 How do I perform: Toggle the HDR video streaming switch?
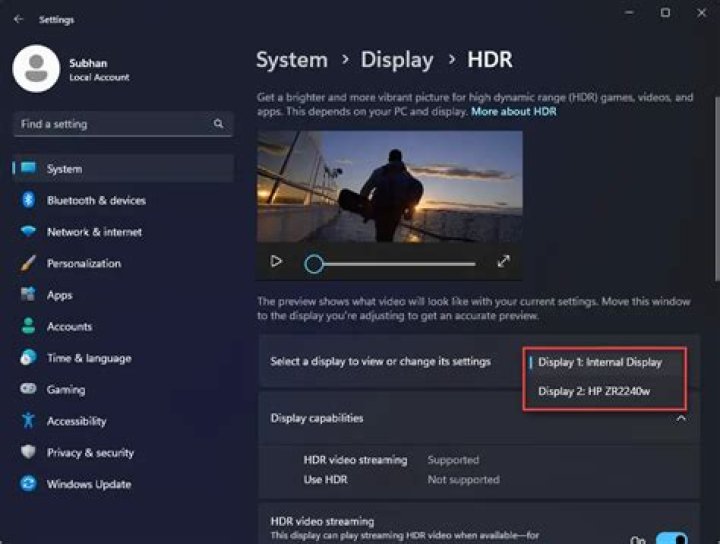click(671, 538)
